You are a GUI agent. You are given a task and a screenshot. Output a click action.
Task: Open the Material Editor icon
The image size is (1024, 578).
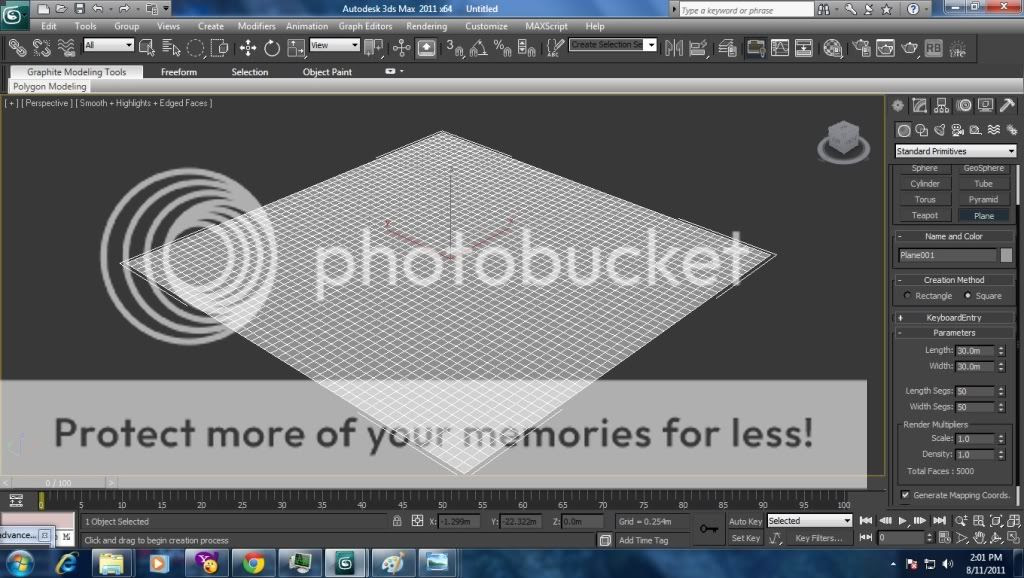(832, 48)
